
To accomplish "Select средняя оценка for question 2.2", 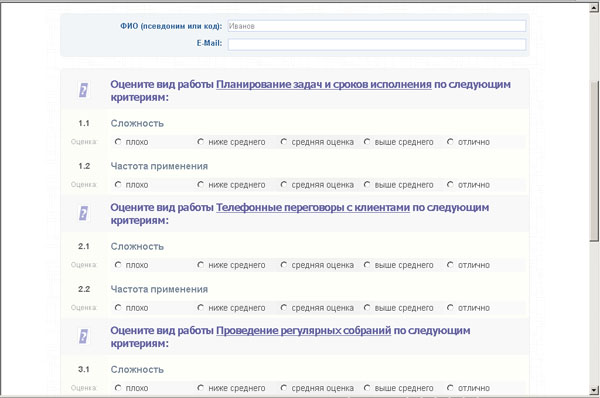I will 284,308.
